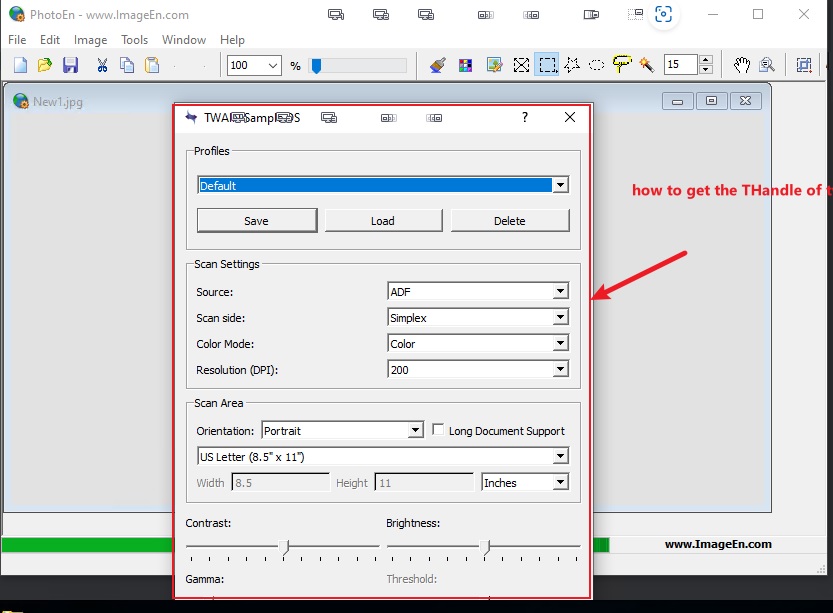Click the crossed-out dashed box icon
Image resolution: width=833 pixels, height=613 pixels.
click(x=521, y=65)
